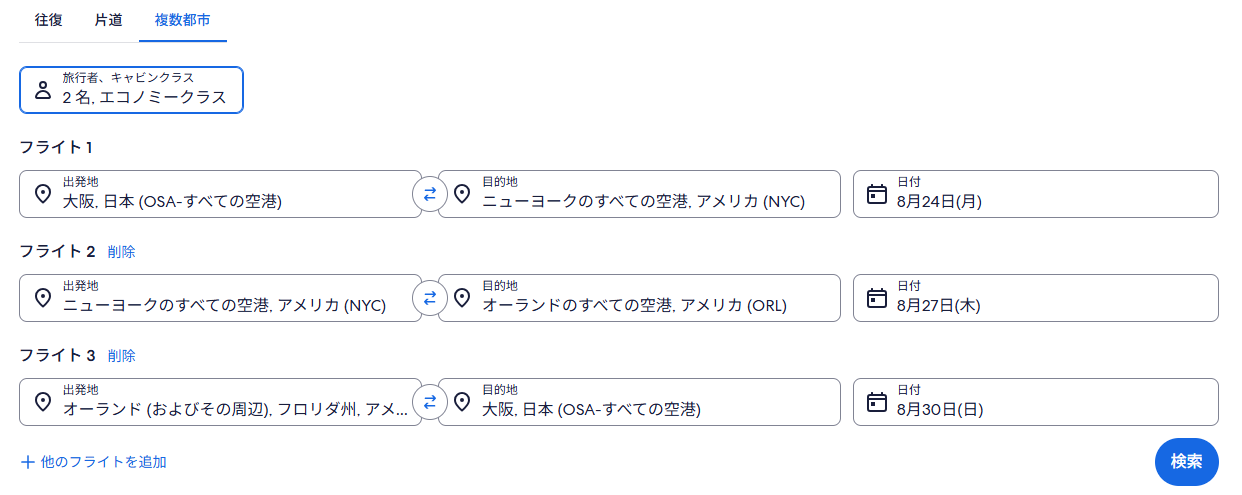Click 他のフライトを追加 to add a flight
1242x495 pixels.
(94, 462)
